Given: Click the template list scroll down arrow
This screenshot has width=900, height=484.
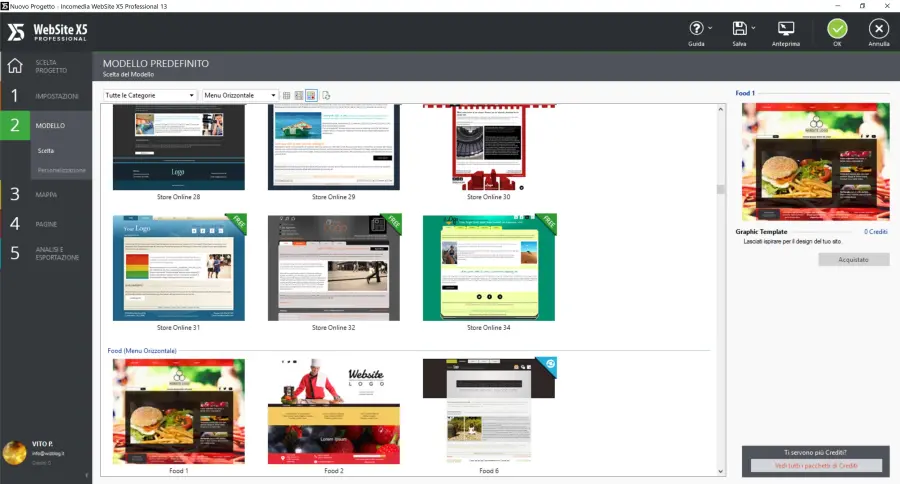Looking at the screenshot, I should click(x=720, y=471).
